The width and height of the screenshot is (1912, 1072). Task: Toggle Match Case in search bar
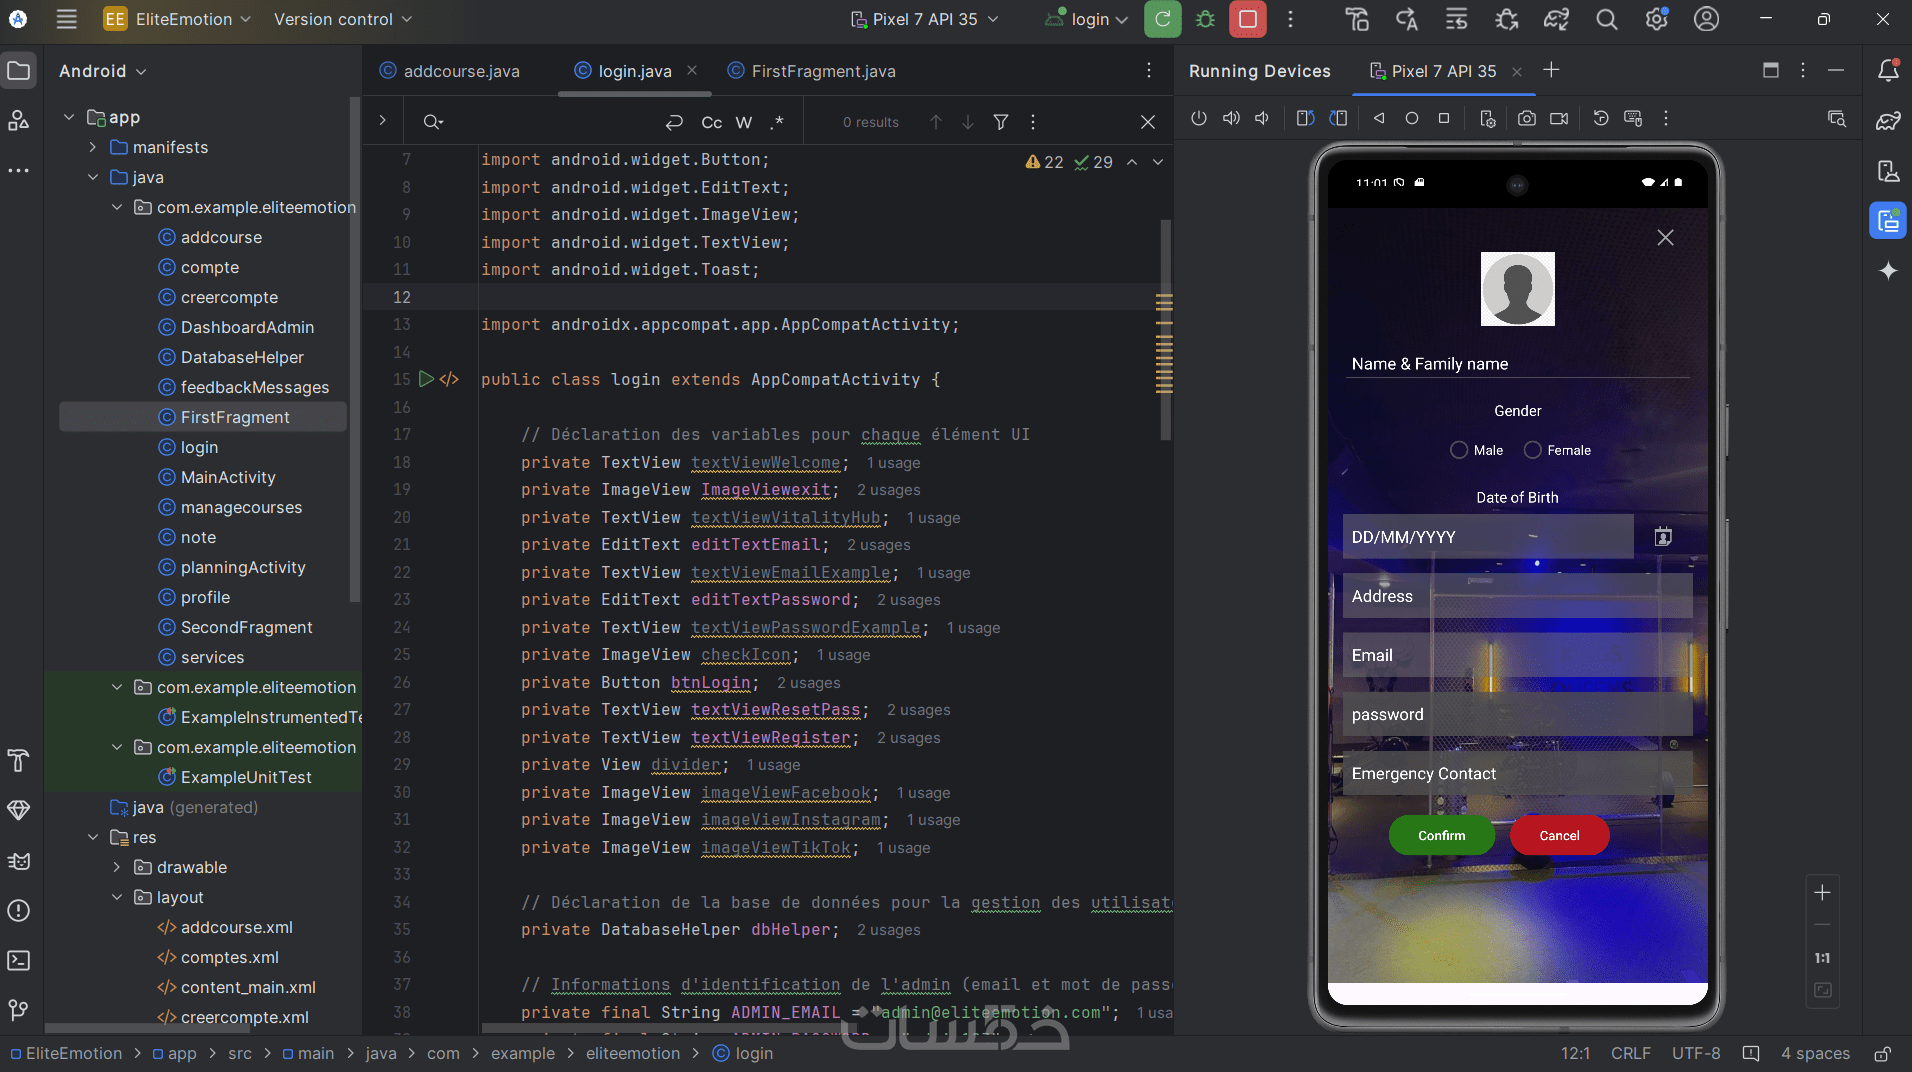[711, 122]
